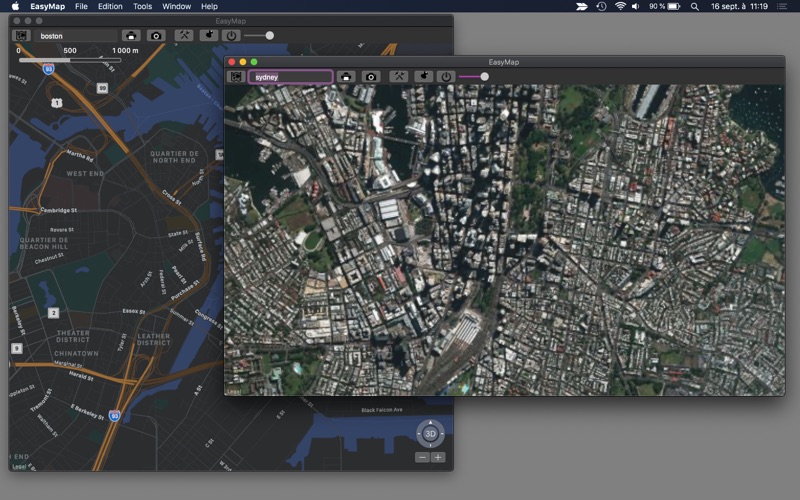Open the Wi-Fi status menu
The width and height of the screenshot is (800, 500).
[620, 6]
